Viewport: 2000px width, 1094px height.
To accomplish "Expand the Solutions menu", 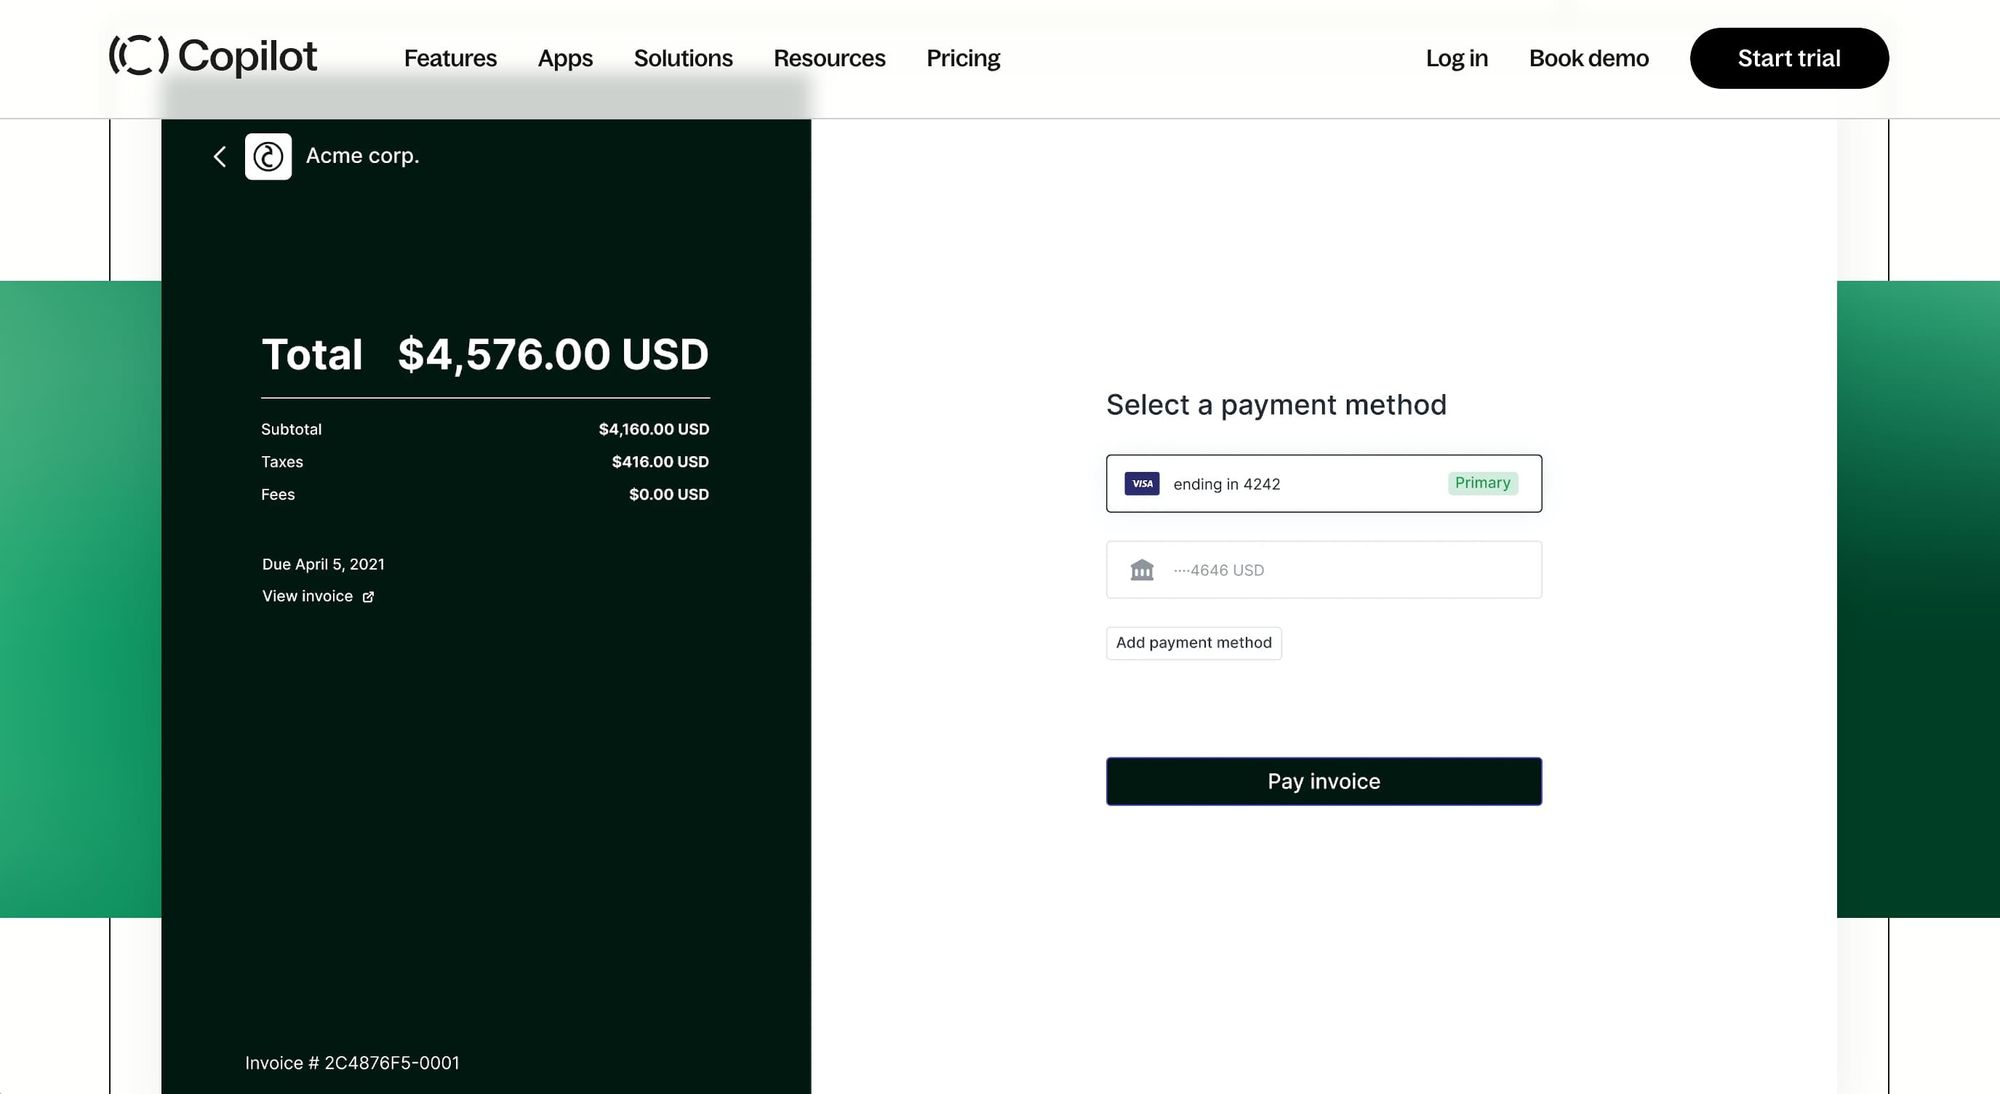I will pyautogui.click(x=683, y=58).
